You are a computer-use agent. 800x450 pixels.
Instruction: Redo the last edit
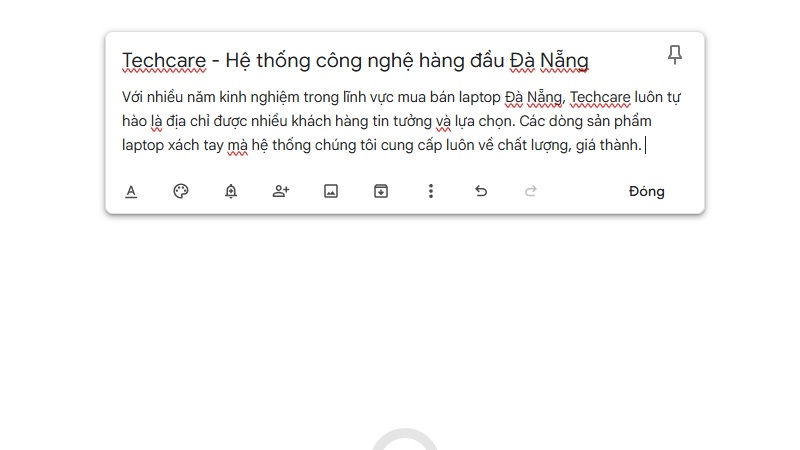coord(531,191)
